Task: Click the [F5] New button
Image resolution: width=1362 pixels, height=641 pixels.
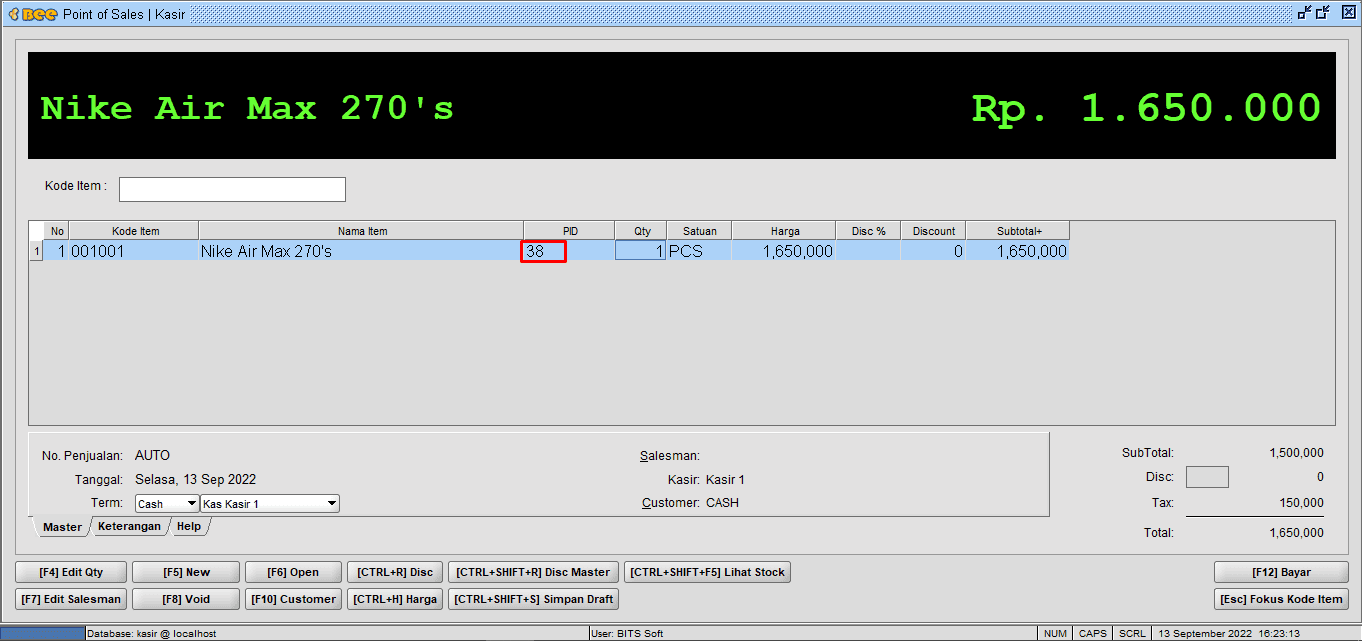Action: pos(186,572)
